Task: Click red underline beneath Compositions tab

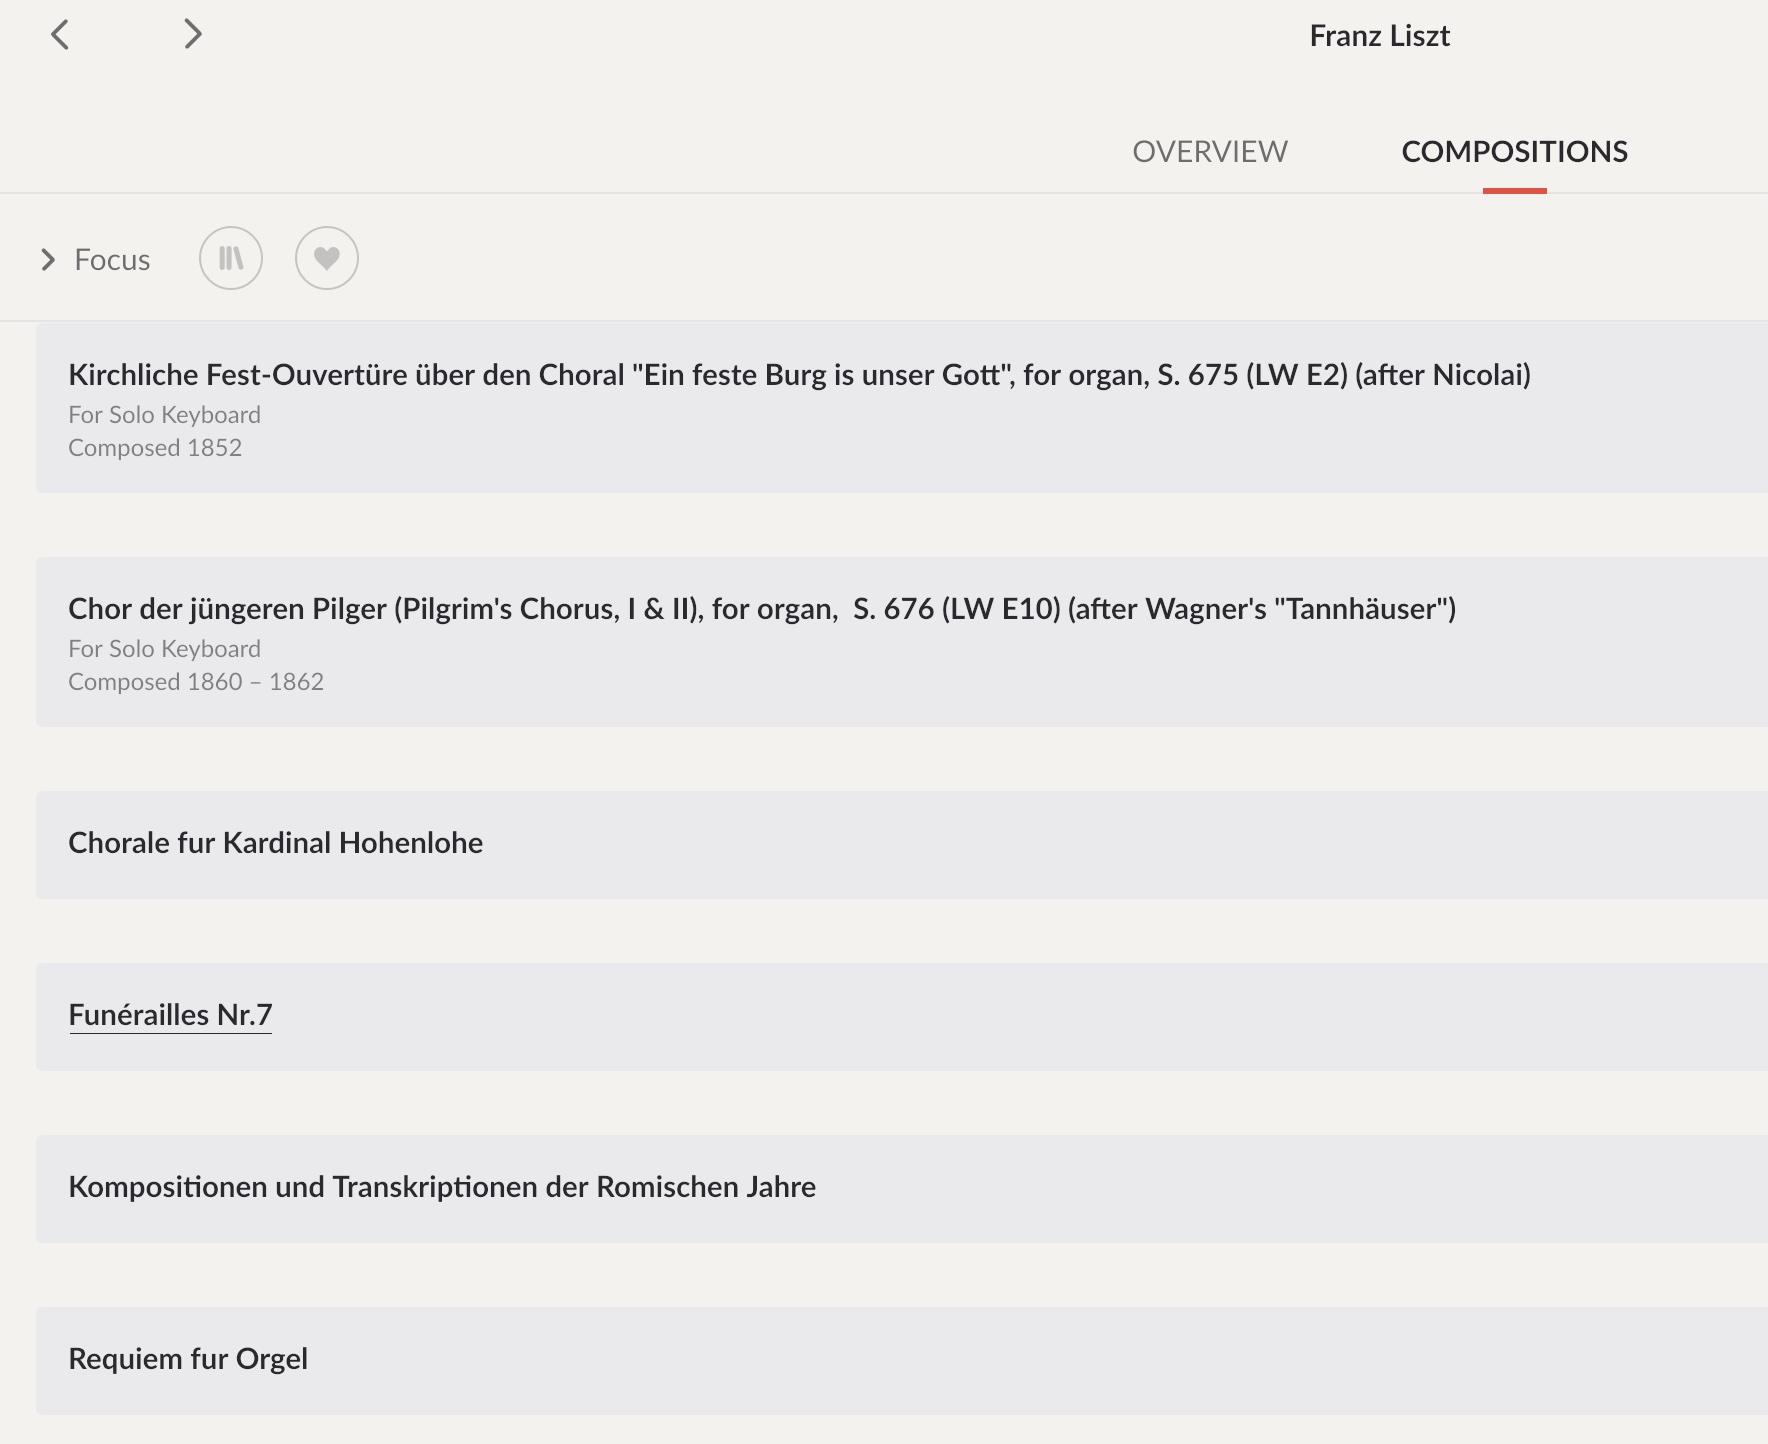Action: (x=1514, y=190)
